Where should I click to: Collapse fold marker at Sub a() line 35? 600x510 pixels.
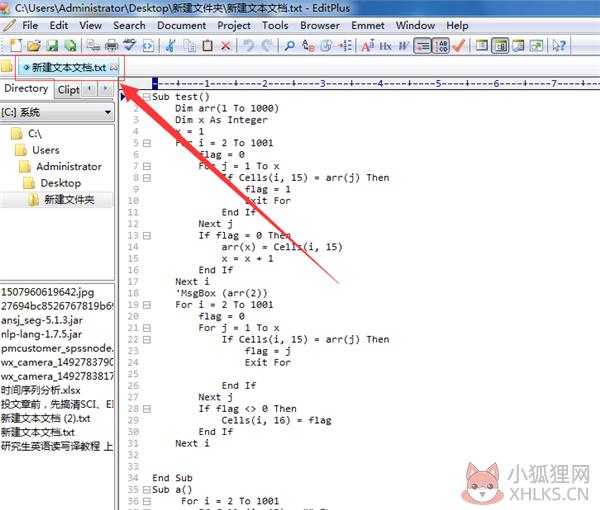pos(147,490)
